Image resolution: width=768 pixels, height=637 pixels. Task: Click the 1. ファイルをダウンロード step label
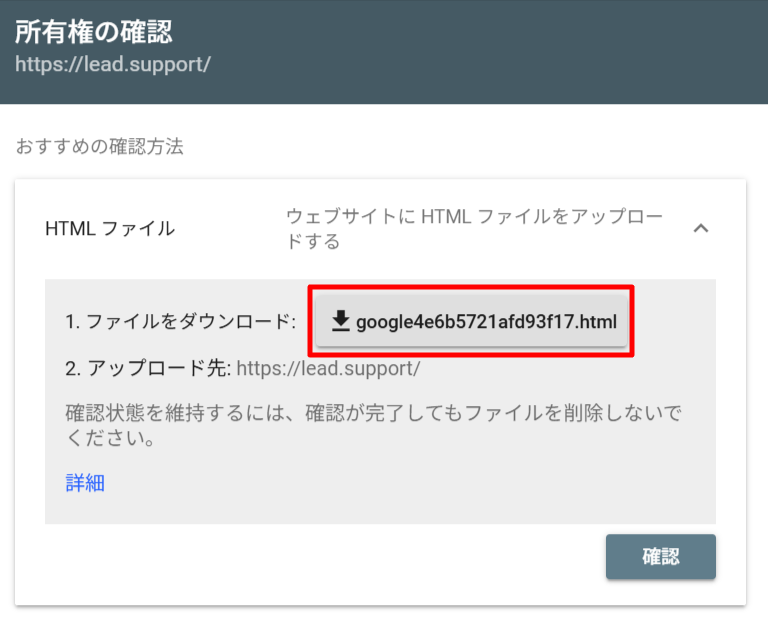click(181, 322)
